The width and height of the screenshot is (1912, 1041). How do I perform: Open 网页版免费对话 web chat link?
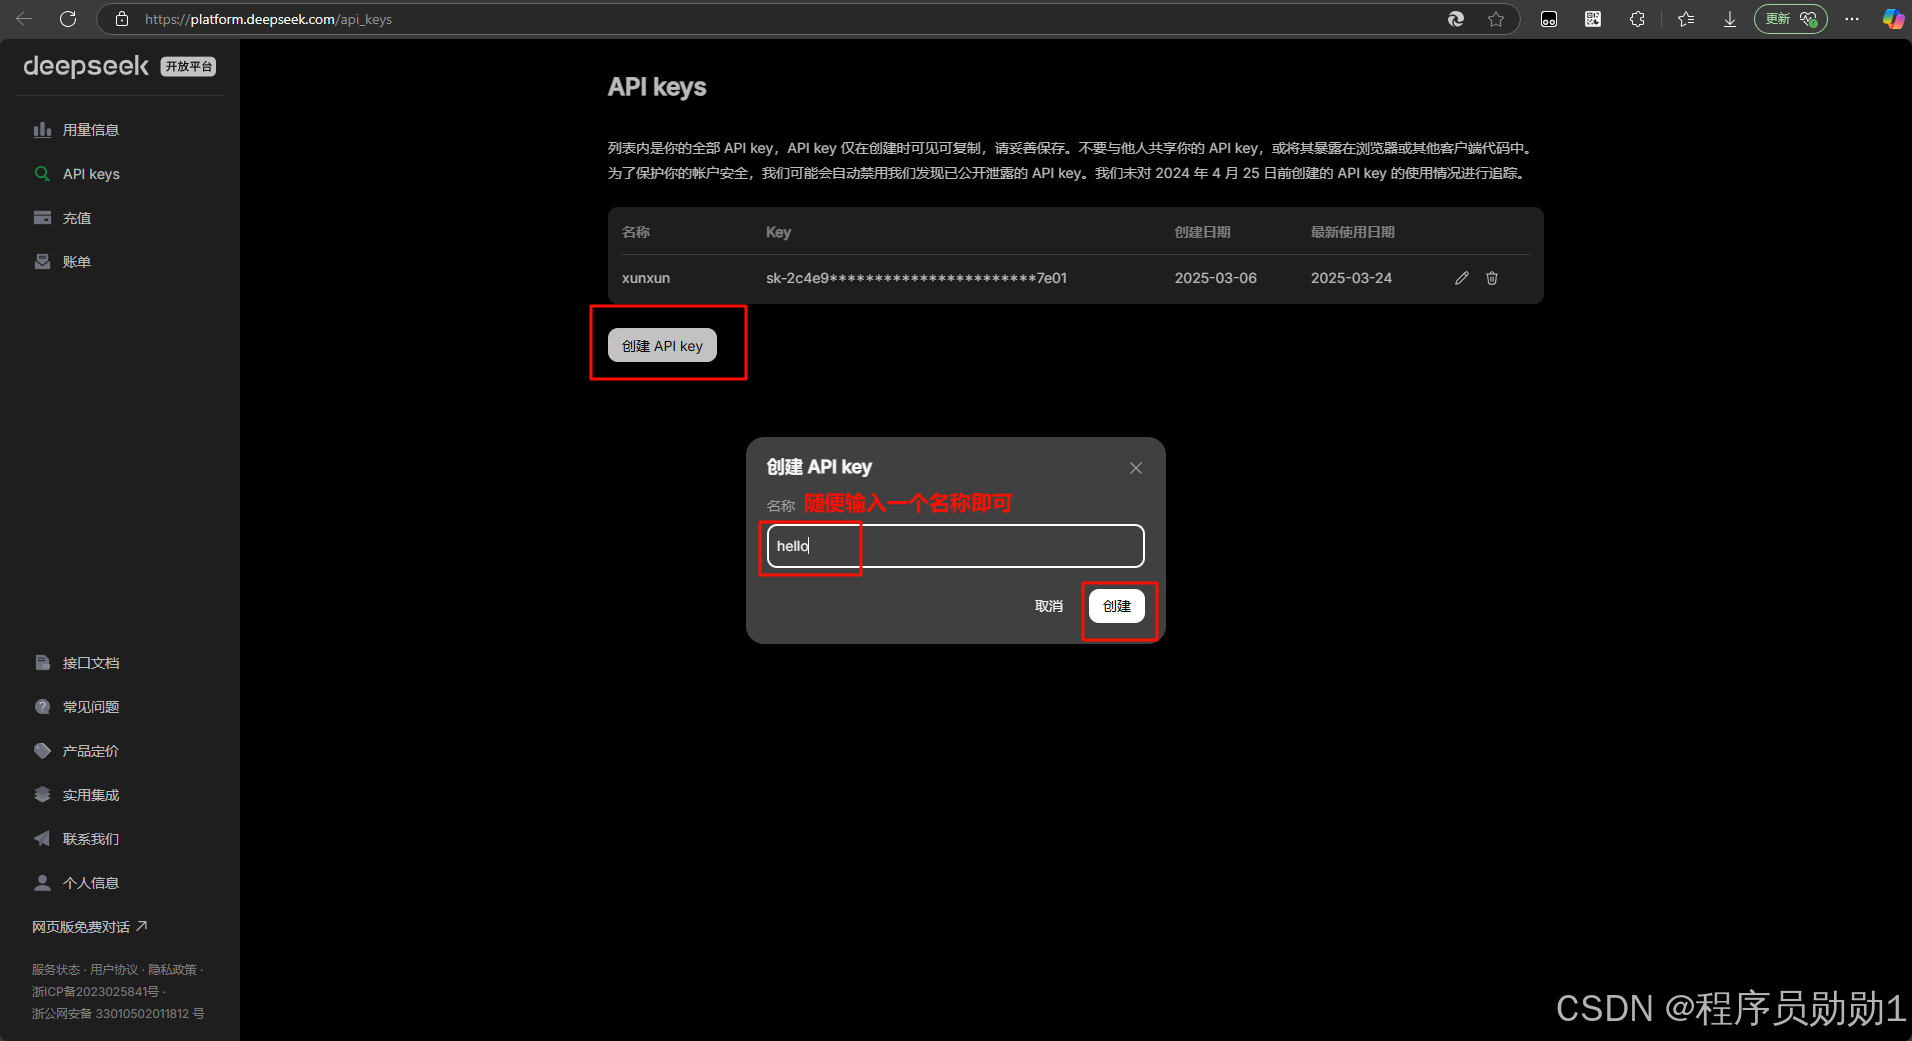coord(89,927)
